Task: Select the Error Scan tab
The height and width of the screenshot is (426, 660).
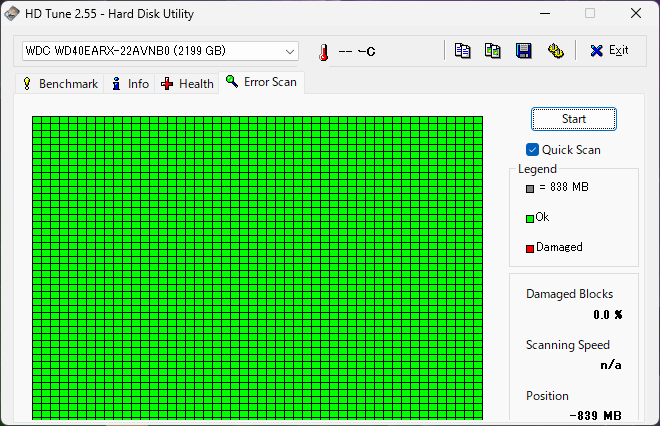Action: [x=261, y=82]
